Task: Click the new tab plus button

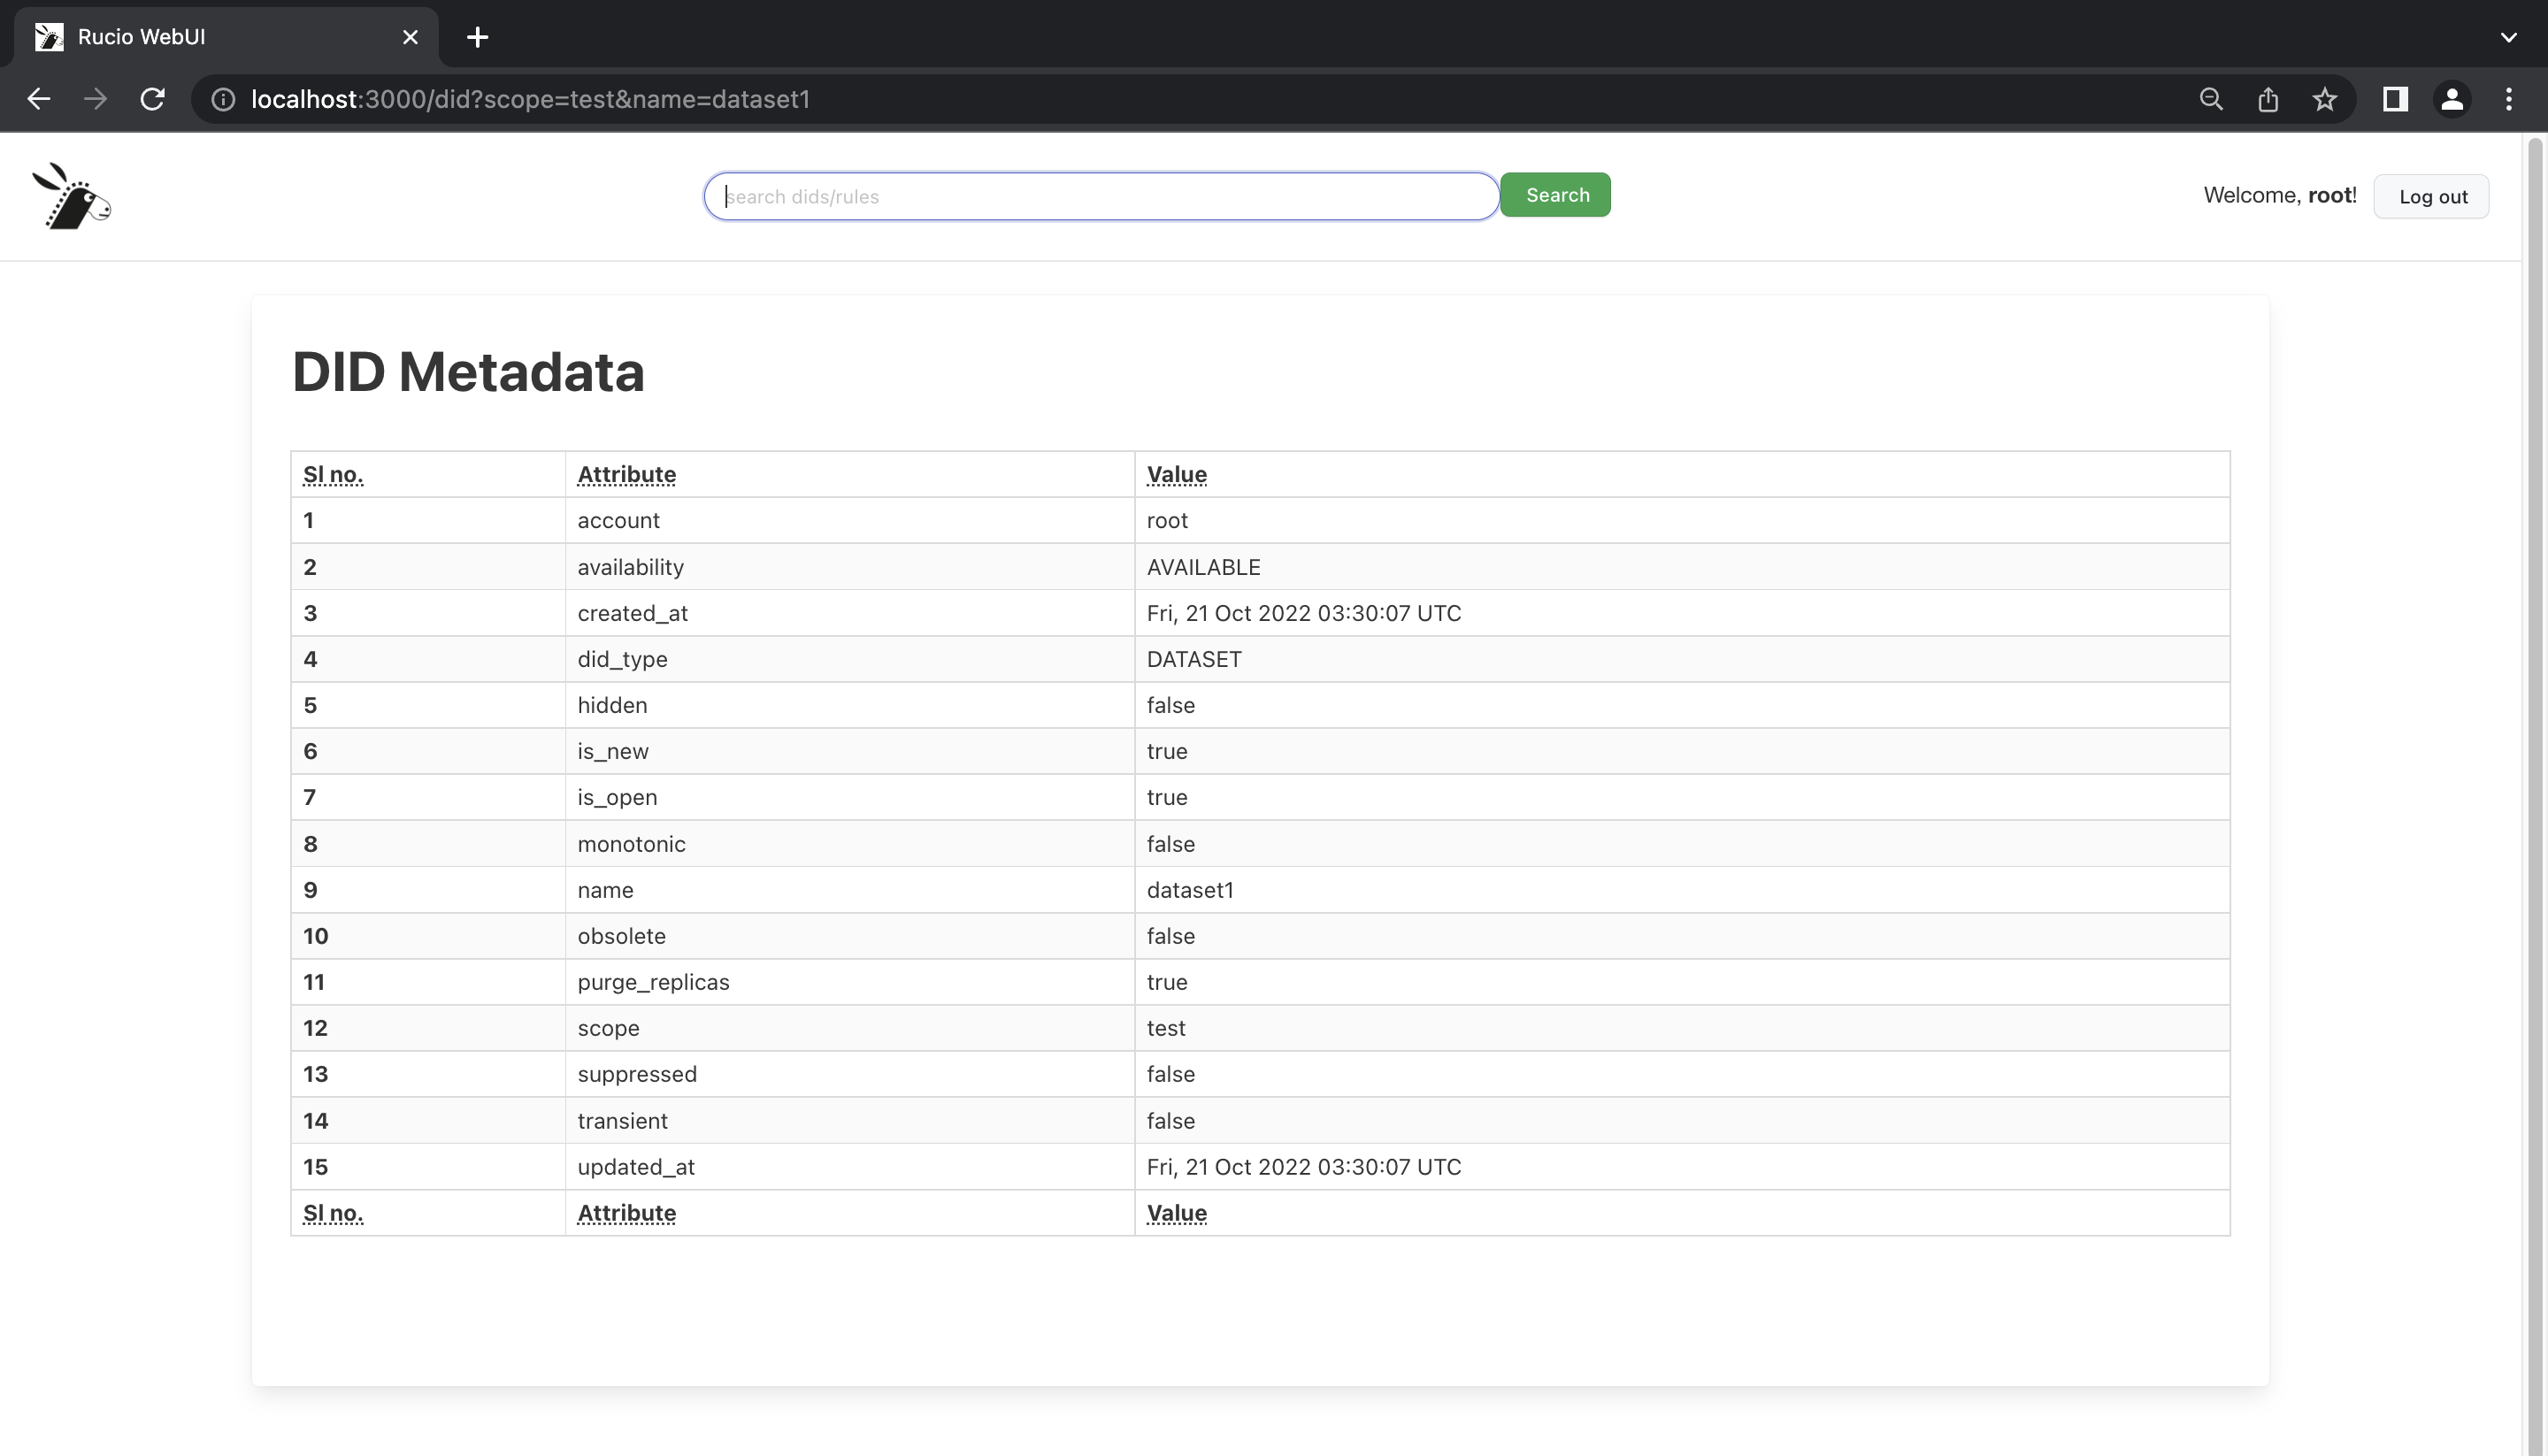Action: pyautogui.click(x=478, y=37)
